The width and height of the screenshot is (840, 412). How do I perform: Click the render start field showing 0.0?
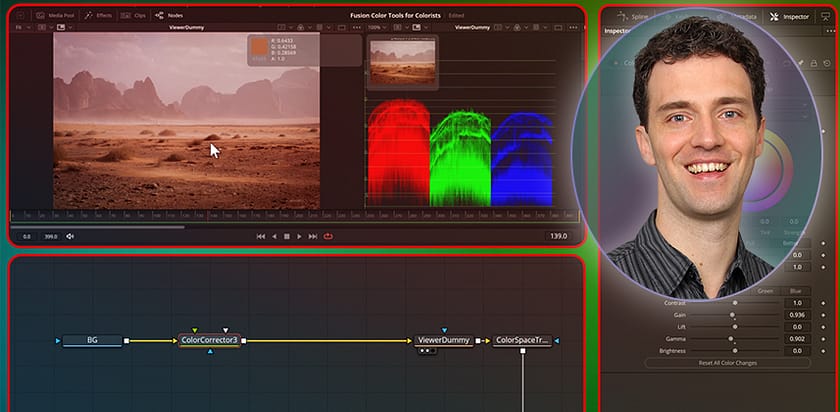[x=27, y=236]
